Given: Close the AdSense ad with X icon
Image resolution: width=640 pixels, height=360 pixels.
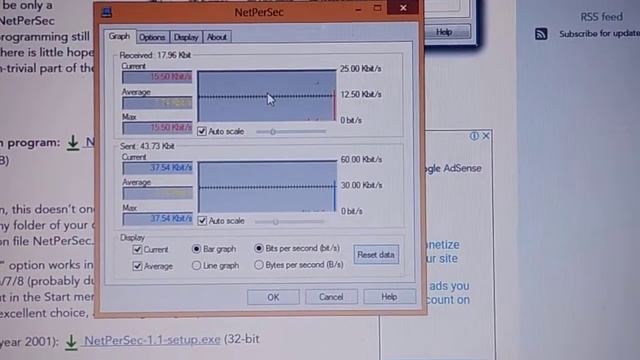Looking at the screenshot, I should coord(486,136).
